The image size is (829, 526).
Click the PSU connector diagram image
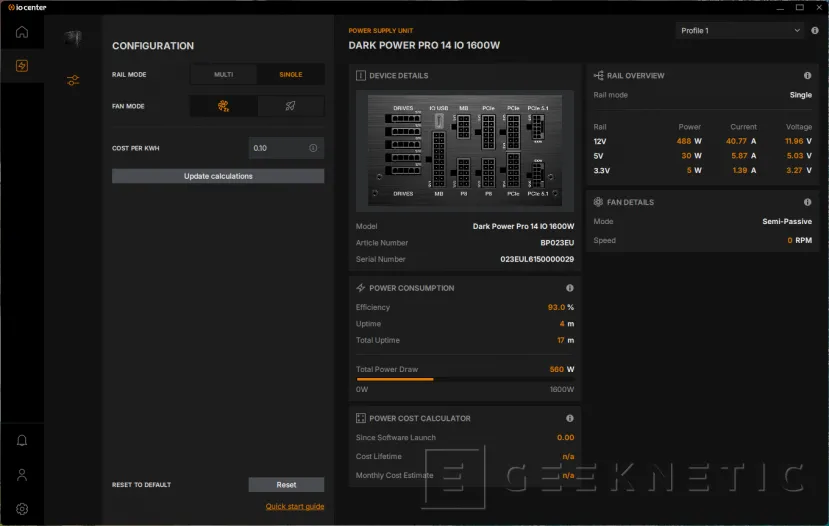click(465, 151)
